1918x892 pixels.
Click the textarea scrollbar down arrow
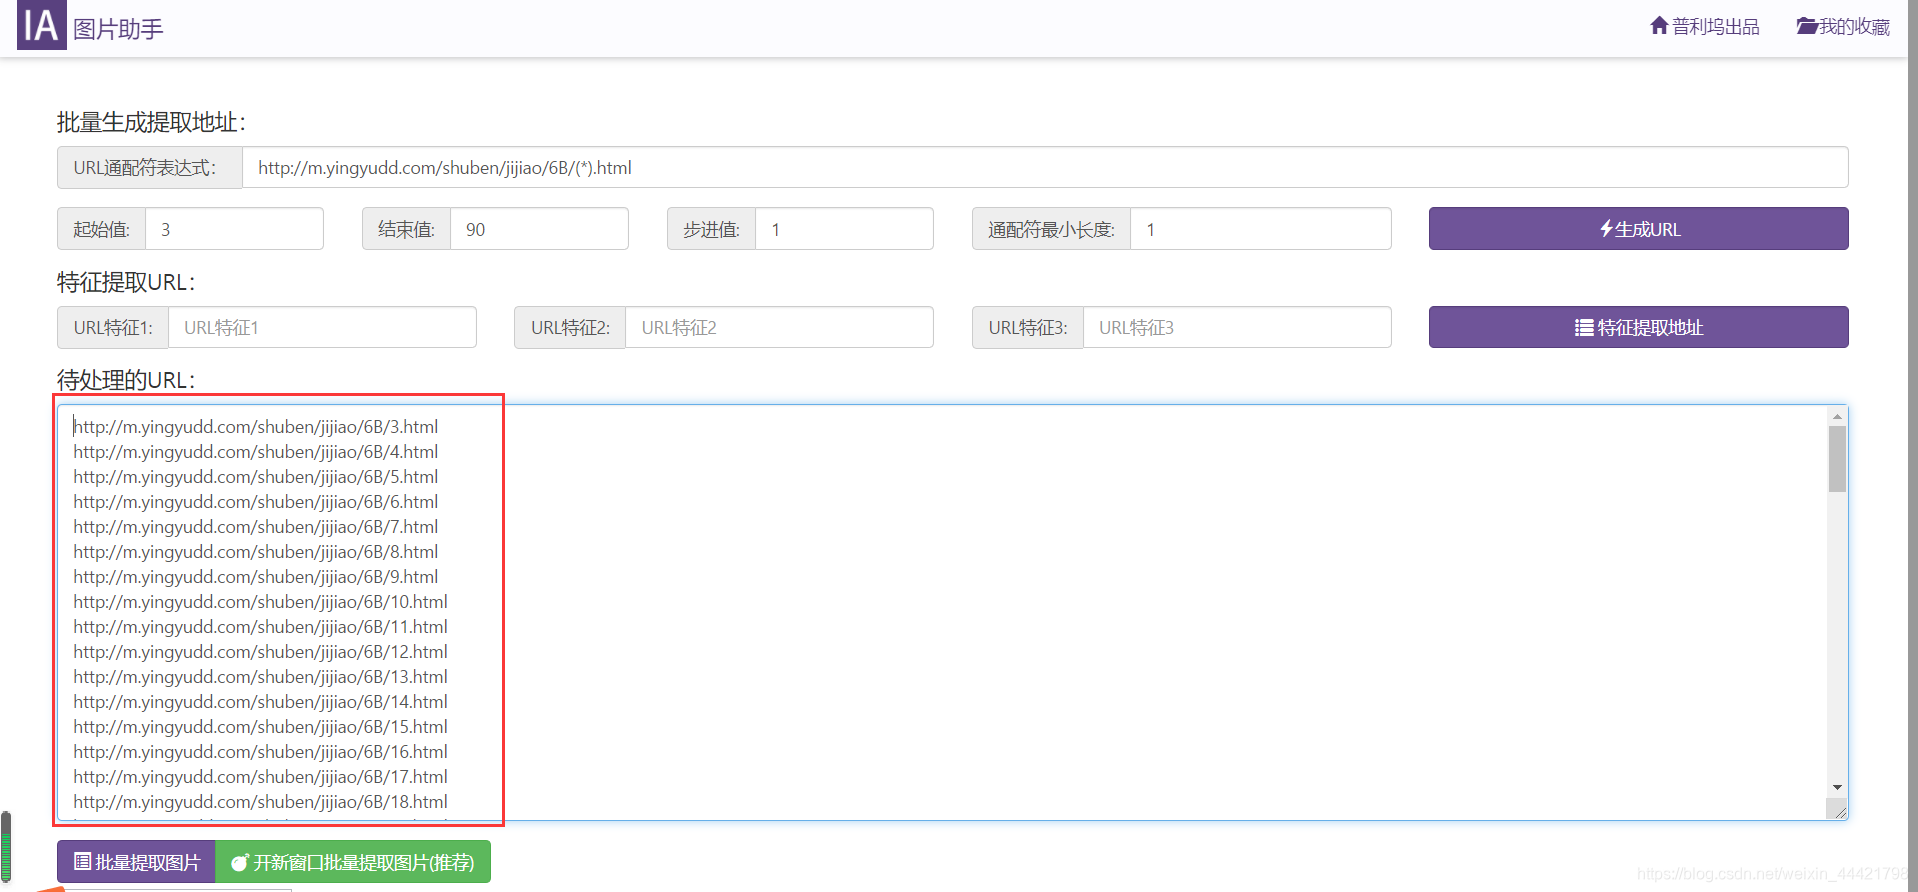click(x=1837, y=788)
